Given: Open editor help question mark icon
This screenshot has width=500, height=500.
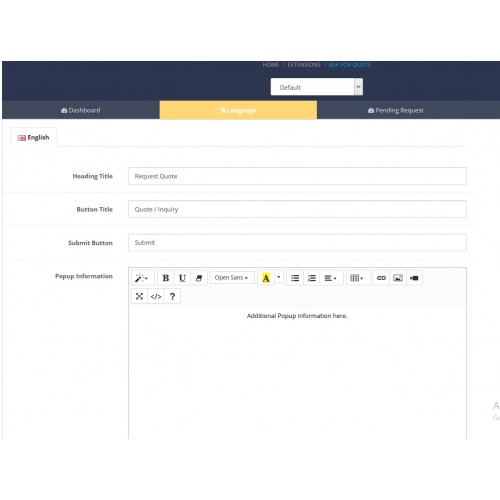Looking at the screenshot, I should pyautogui.click(x=172, y=296).
